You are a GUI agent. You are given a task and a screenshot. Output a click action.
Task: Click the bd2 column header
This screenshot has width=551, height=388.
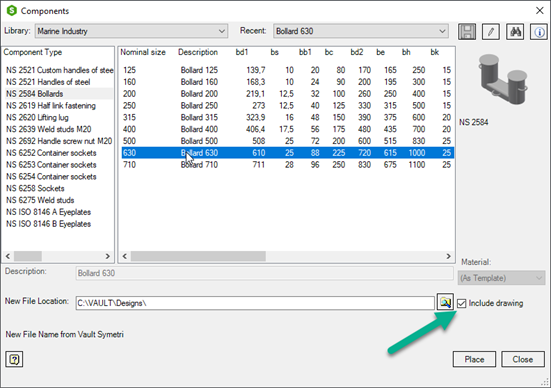(357, 52)
